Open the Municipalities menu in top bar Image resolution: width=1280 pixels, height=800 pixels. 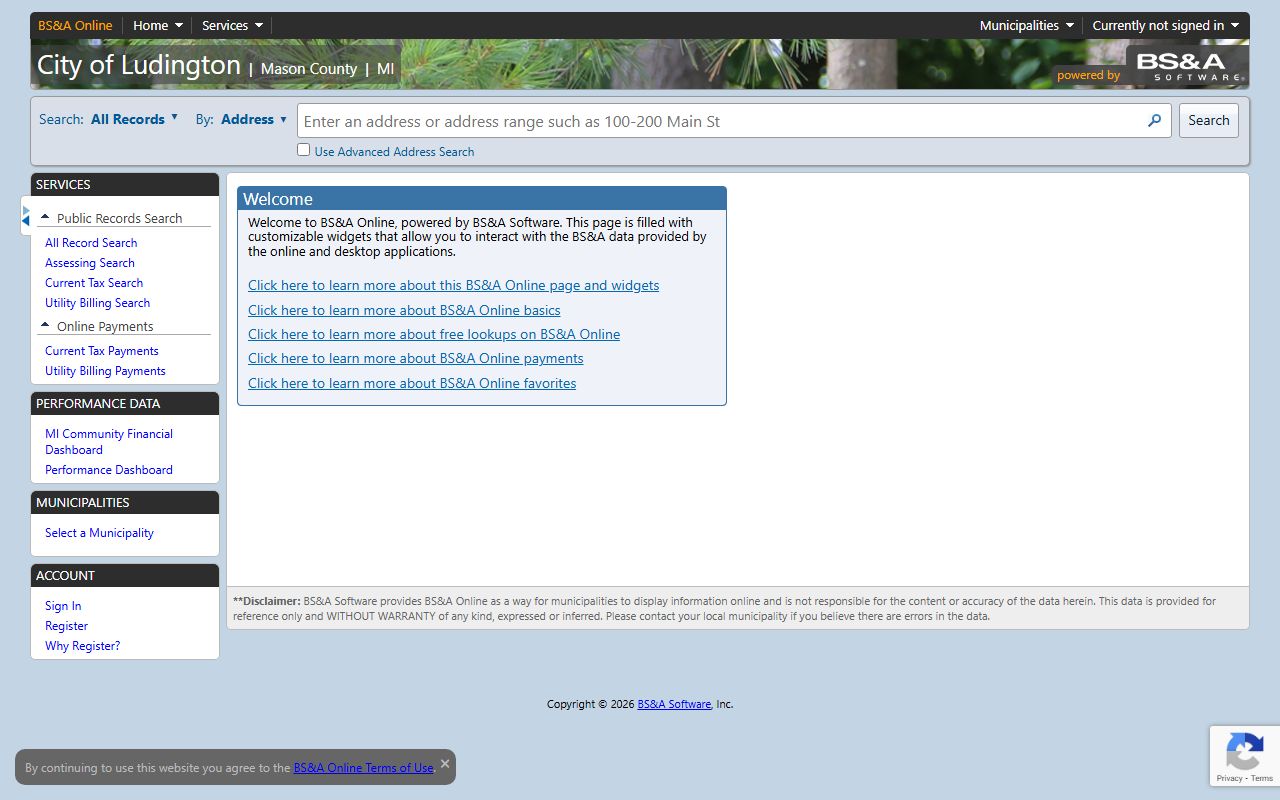tap(1027, 26)
